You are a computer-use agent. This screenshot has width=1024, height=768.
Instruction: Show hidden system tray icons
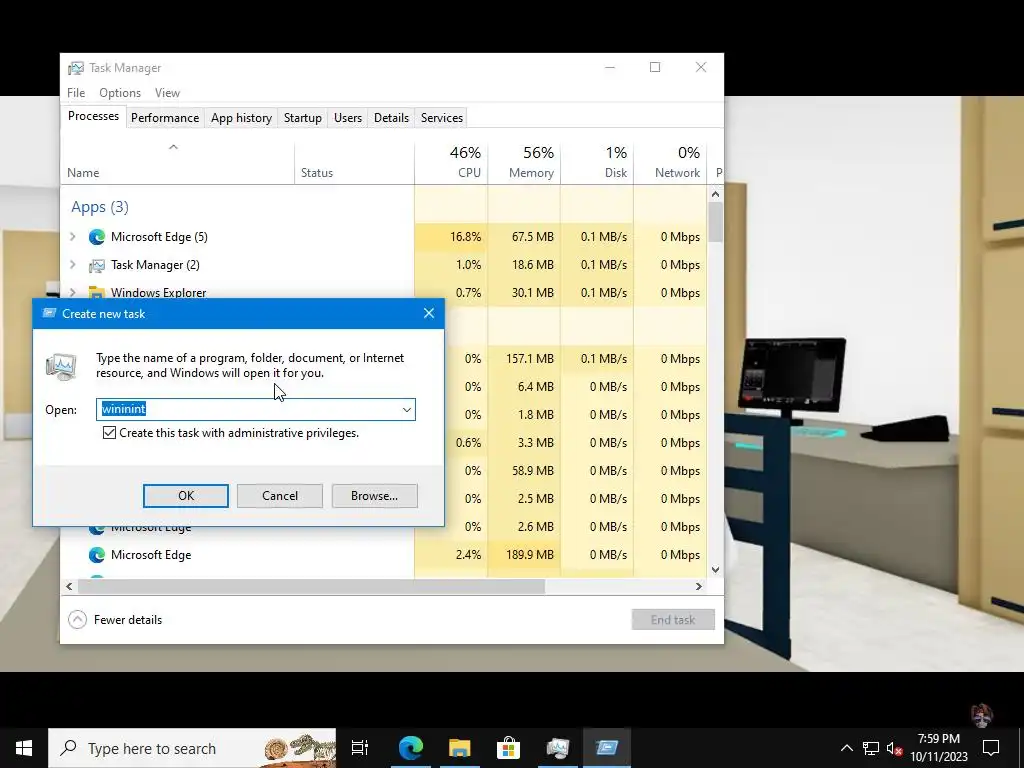(846, 748)
